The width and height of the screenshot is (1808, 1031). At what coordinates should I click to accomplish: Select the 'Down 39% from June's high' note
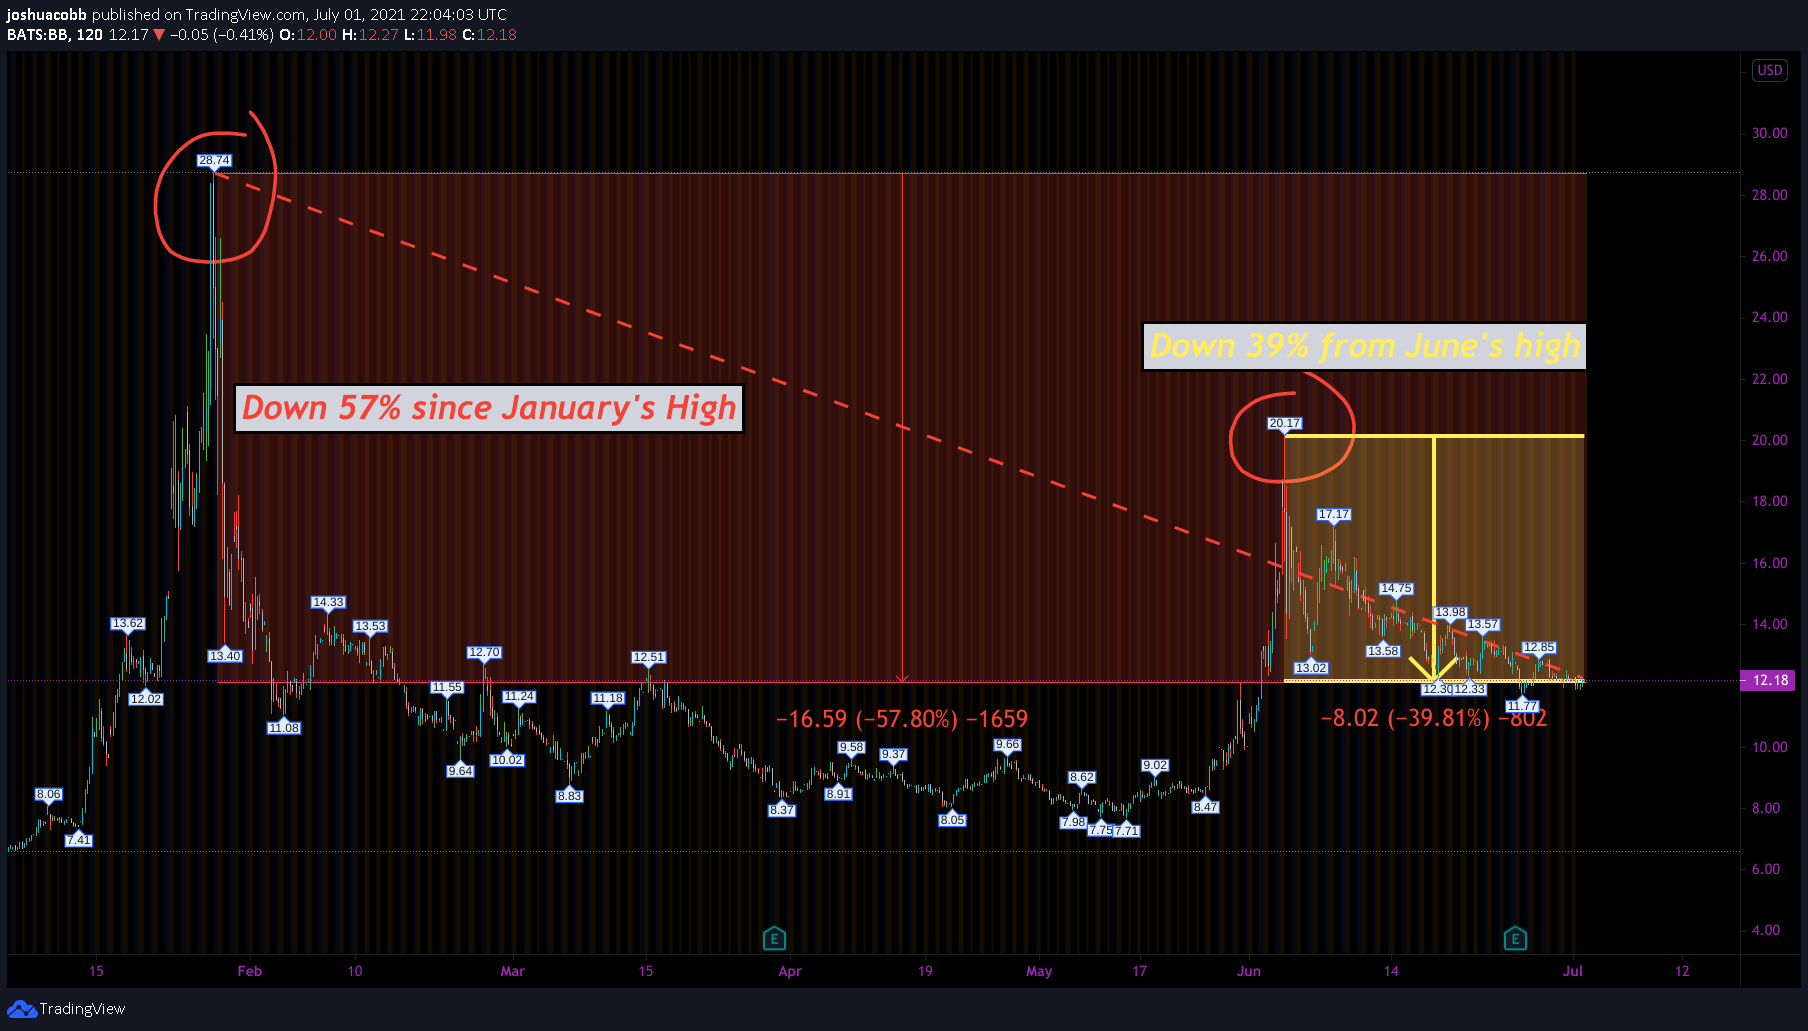pyautogui.click(x=1364, y=346)
